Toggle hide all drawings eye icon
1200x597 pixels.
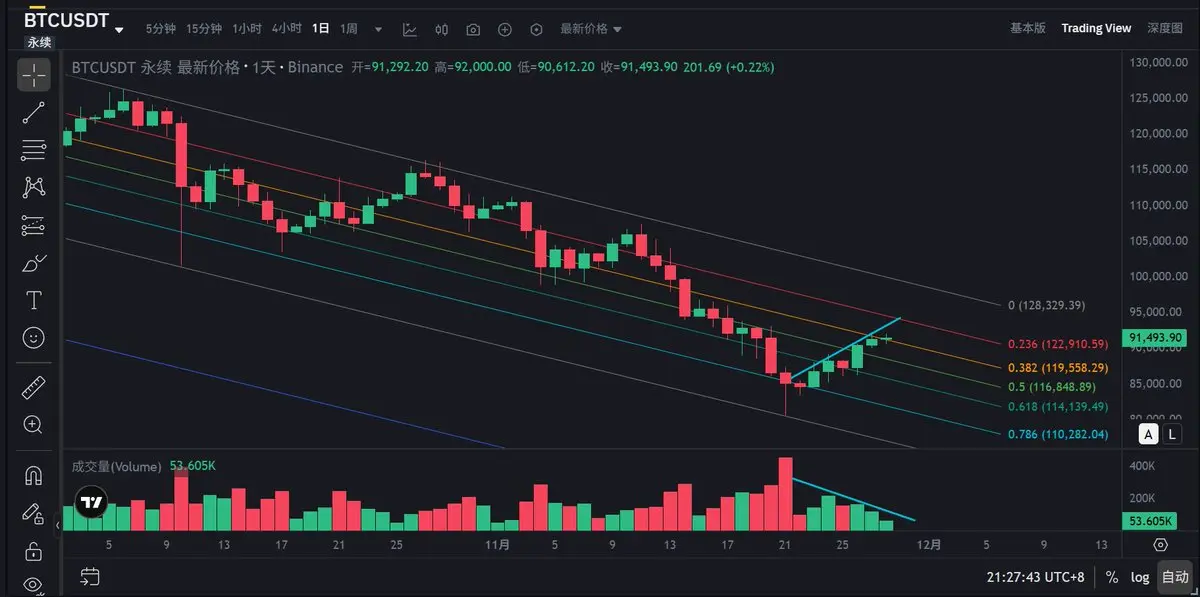[33, 585]
